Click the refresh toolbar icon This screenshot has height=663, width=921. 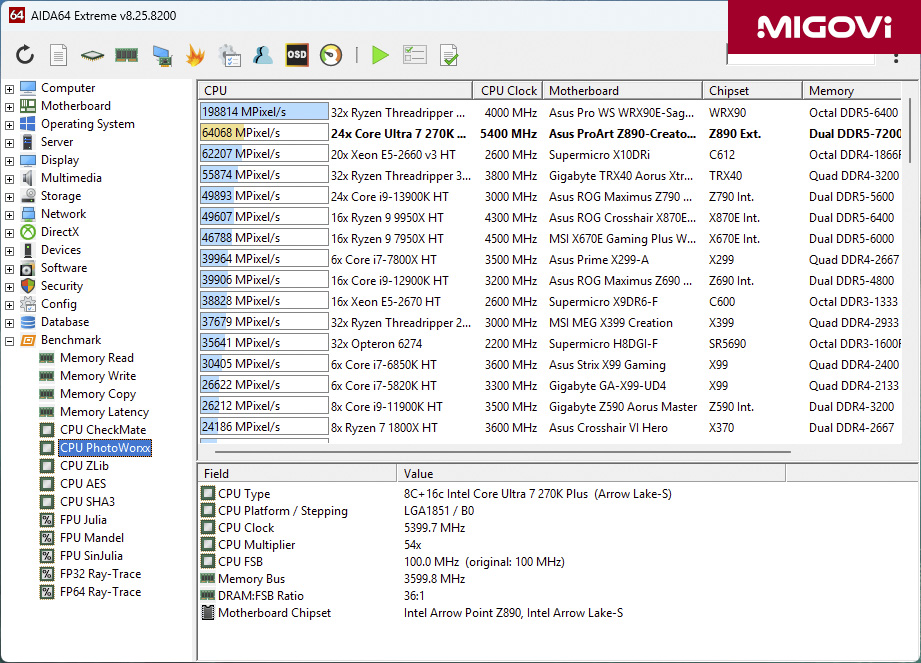tap(27, 57)
